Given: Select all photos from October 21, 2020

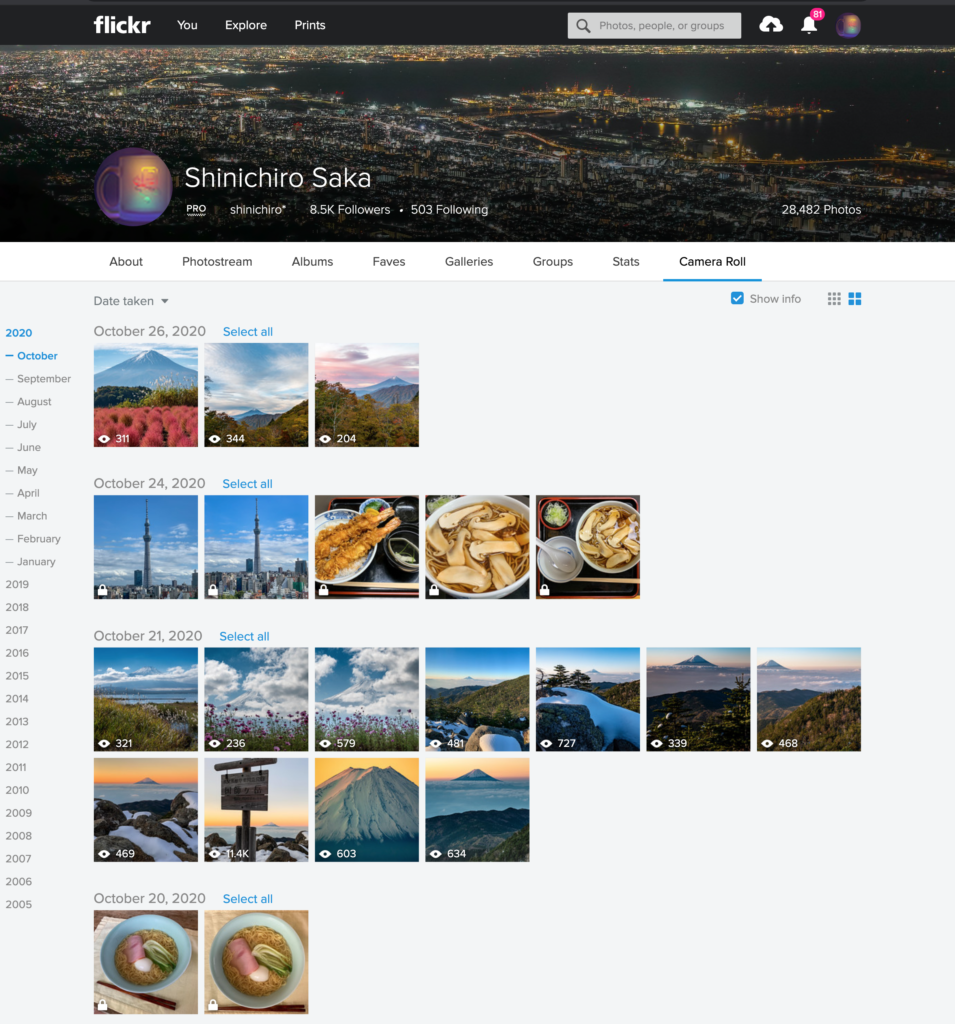Looking at the screenshot, I should (244, 636).
